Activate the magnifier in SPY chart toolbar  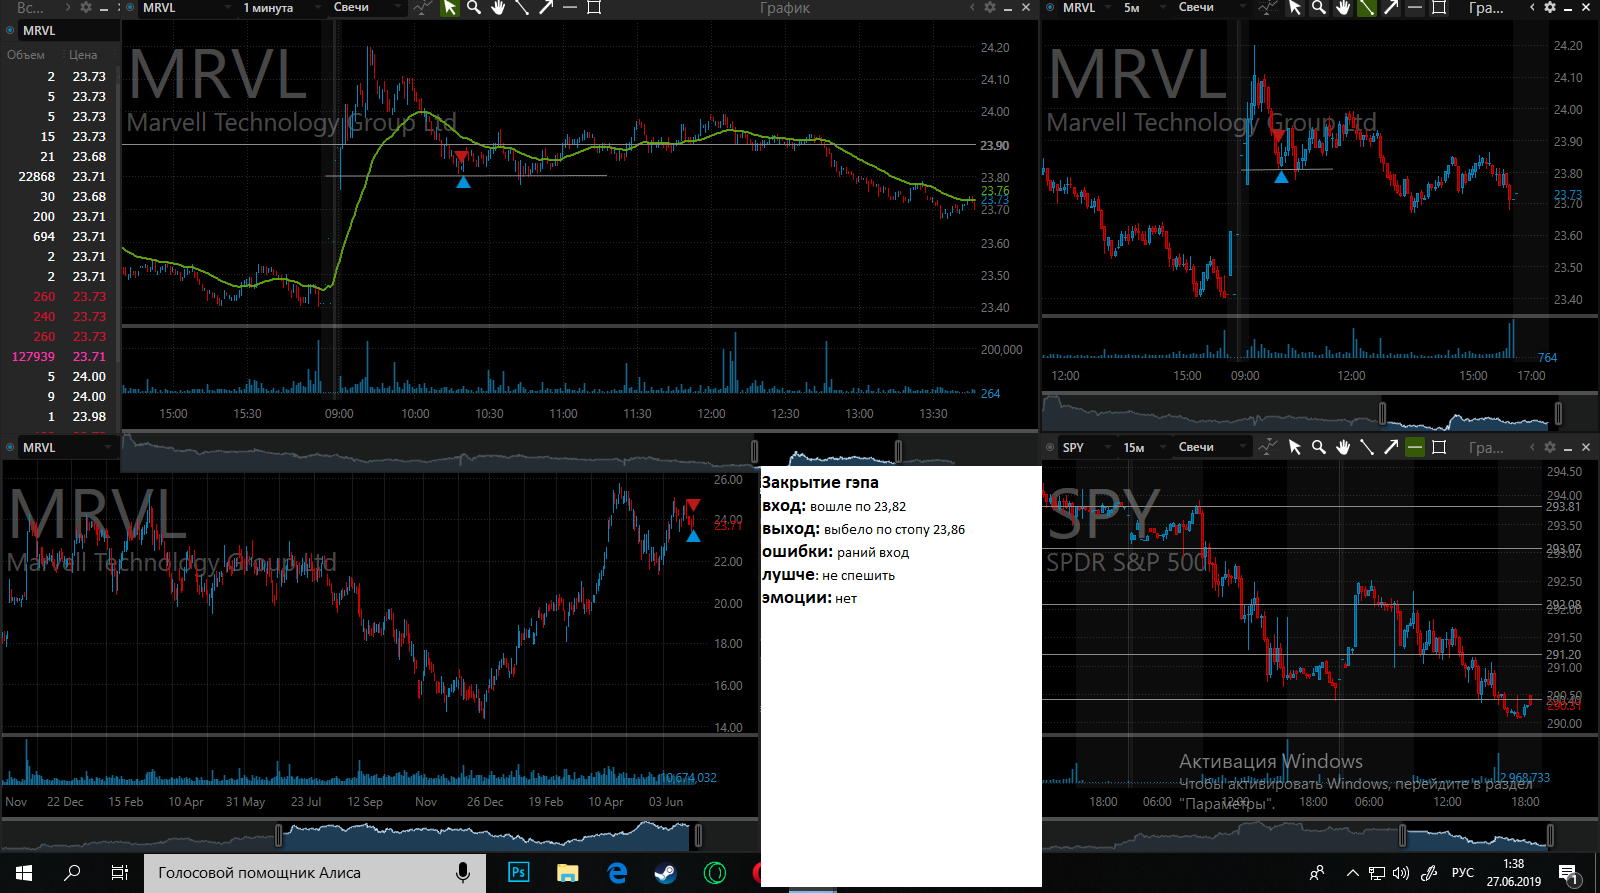1319,448
